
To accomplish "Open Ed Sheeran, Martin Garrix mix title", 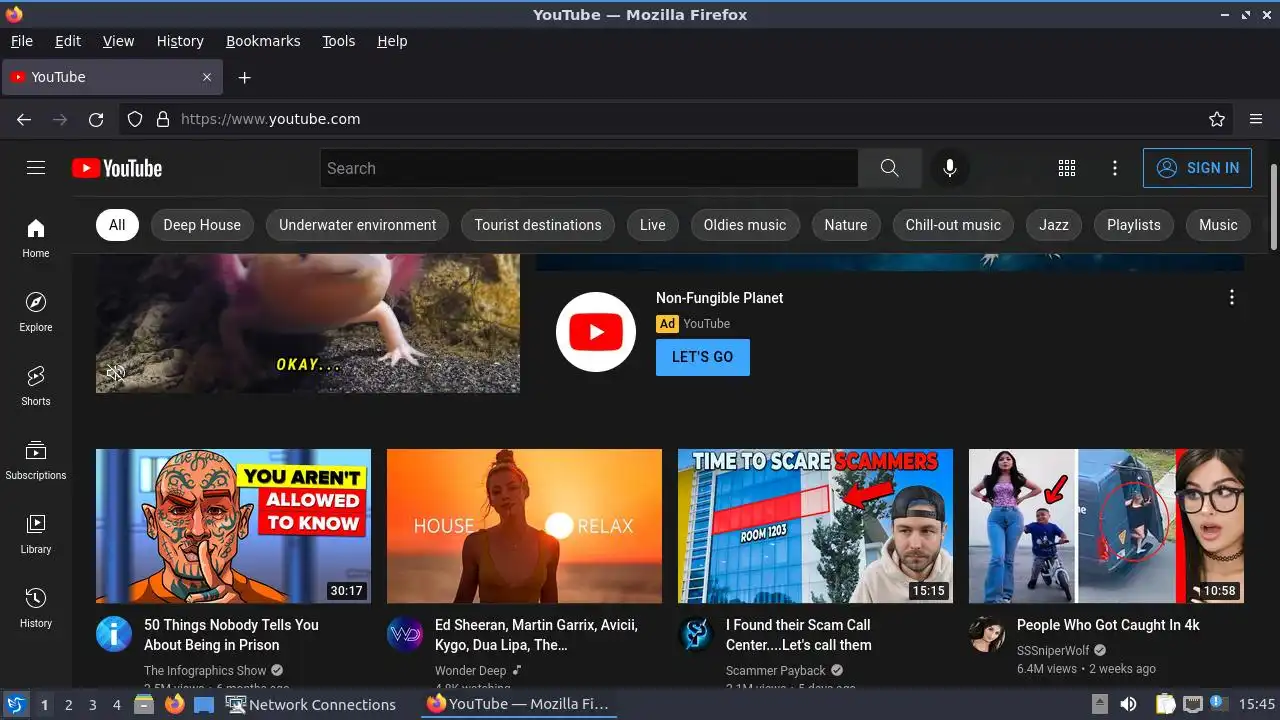I will 536,635.
